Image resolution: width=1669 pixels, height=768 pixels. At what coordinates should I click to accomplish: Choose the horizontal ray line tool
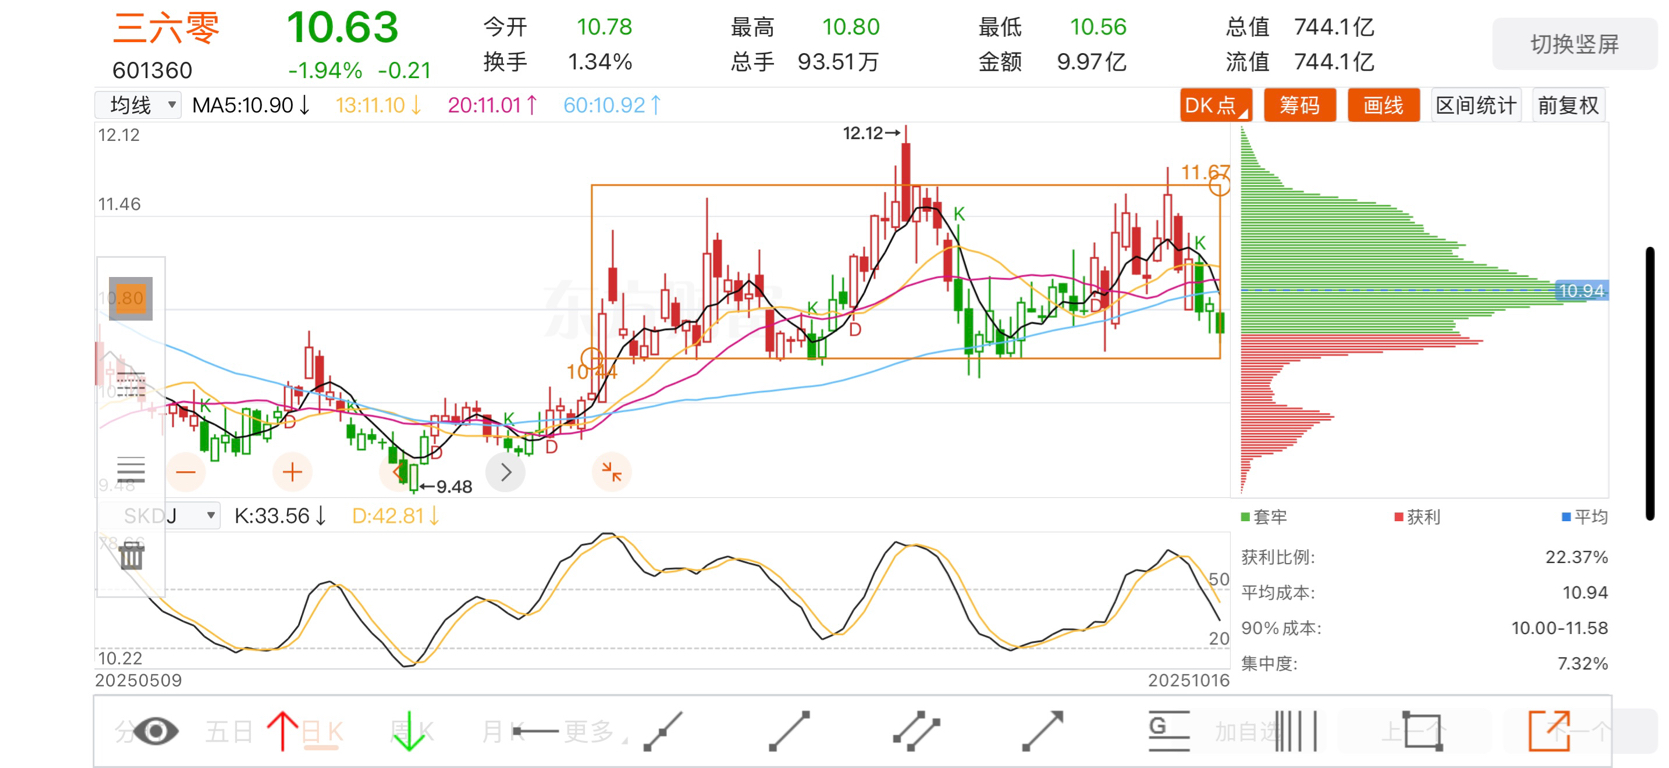535,731
